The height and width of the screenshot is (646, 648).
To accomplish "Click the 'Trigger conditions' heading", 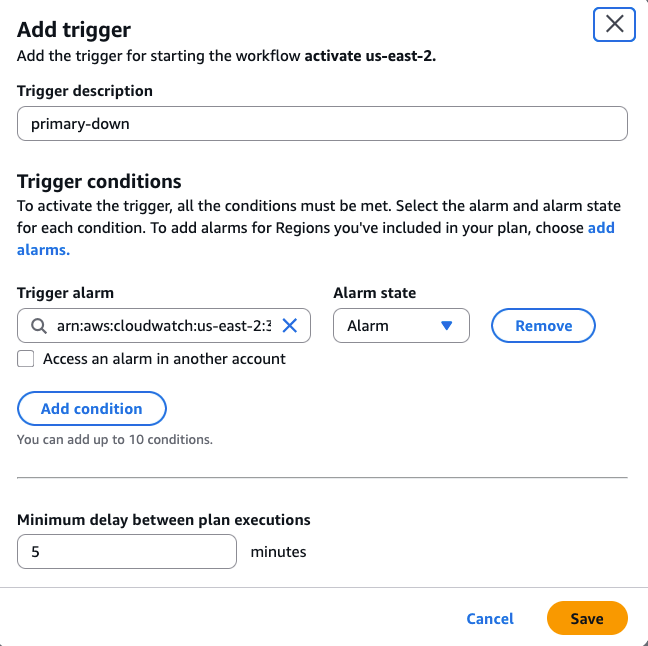I will pyautogui.click(x=99, y=181).
